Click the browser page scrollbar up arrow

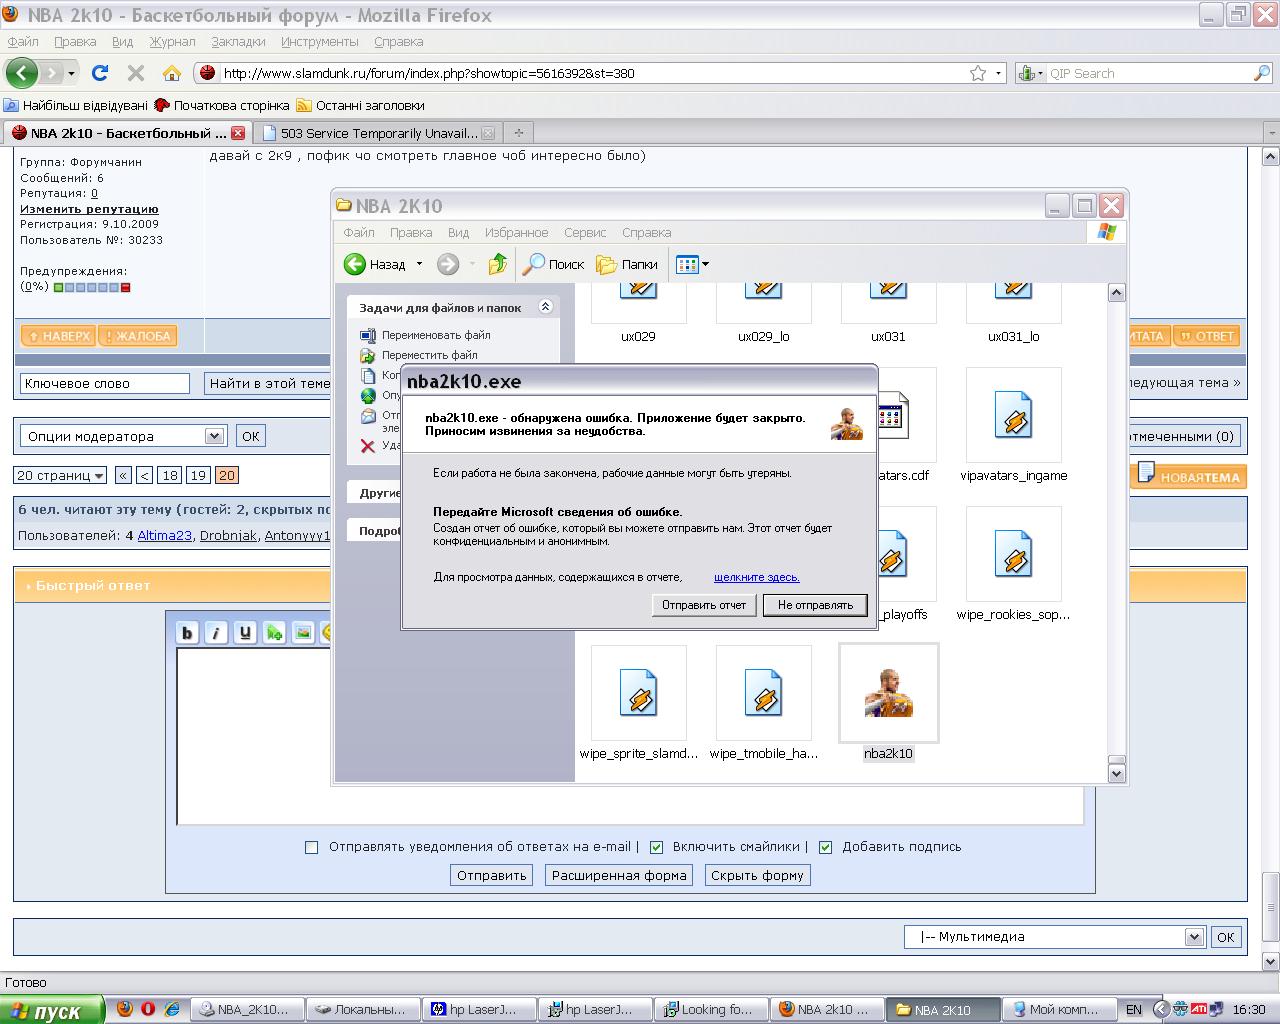coord(1271,157)
